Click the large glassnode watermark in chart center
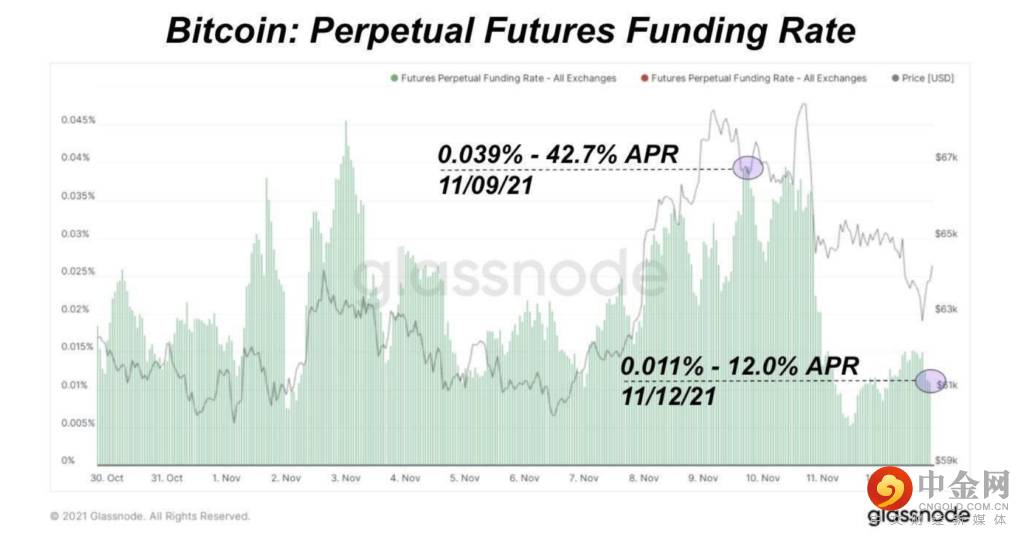Screen dimensions: 1024x538 click(512, 274)
